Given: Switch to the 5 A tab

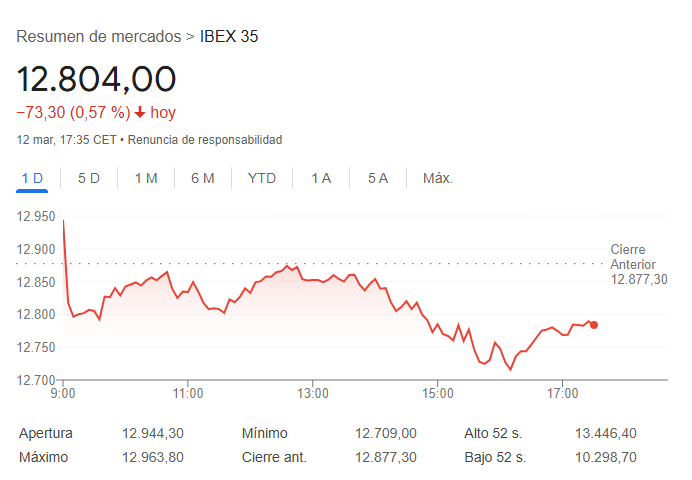Looking at the screenshot, I should 378,179.
